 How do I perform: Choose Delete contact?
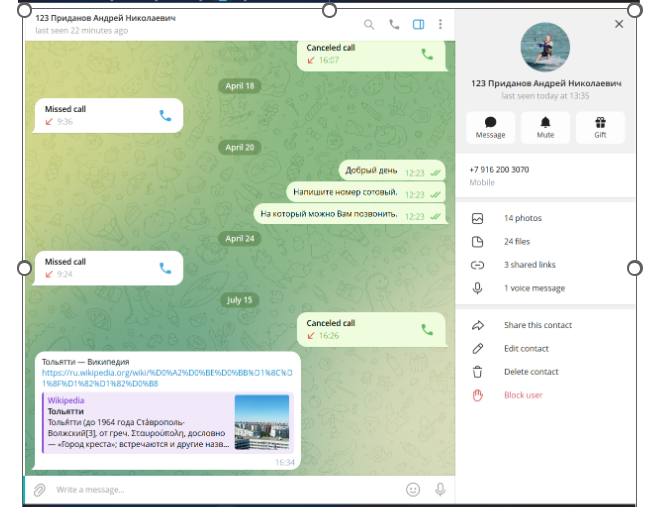[x=531, y=372]
